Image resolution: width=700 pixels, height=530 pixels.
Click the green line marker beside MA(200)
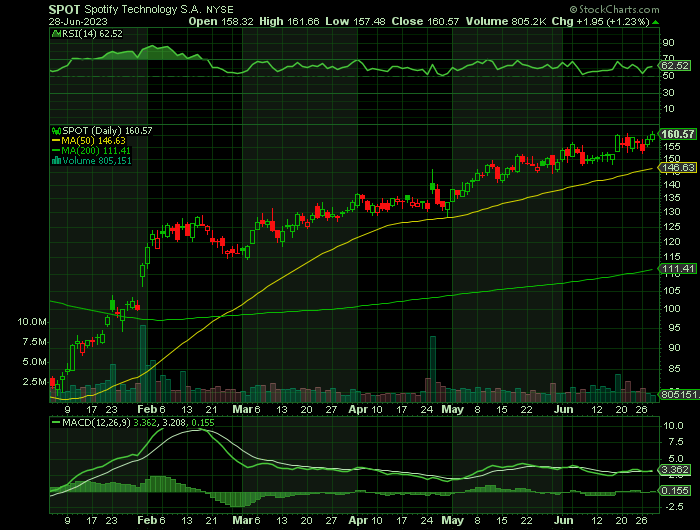(56, 151)
